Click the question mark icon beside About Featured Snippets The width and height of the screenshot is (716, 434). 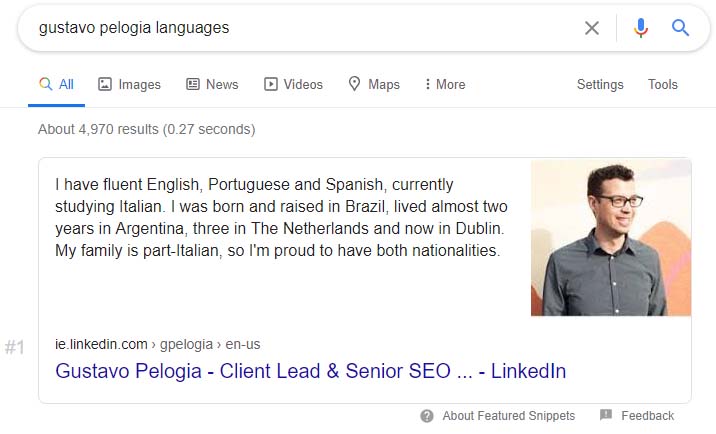pyautogui.click(x=426, y=416)
